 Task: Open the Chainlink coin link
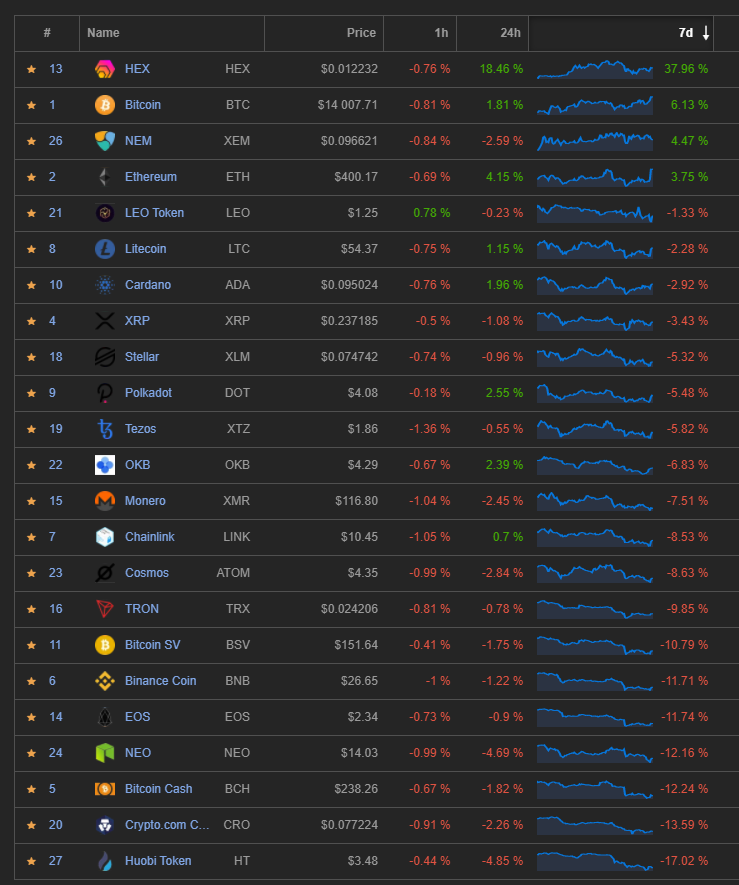(150, 537)
